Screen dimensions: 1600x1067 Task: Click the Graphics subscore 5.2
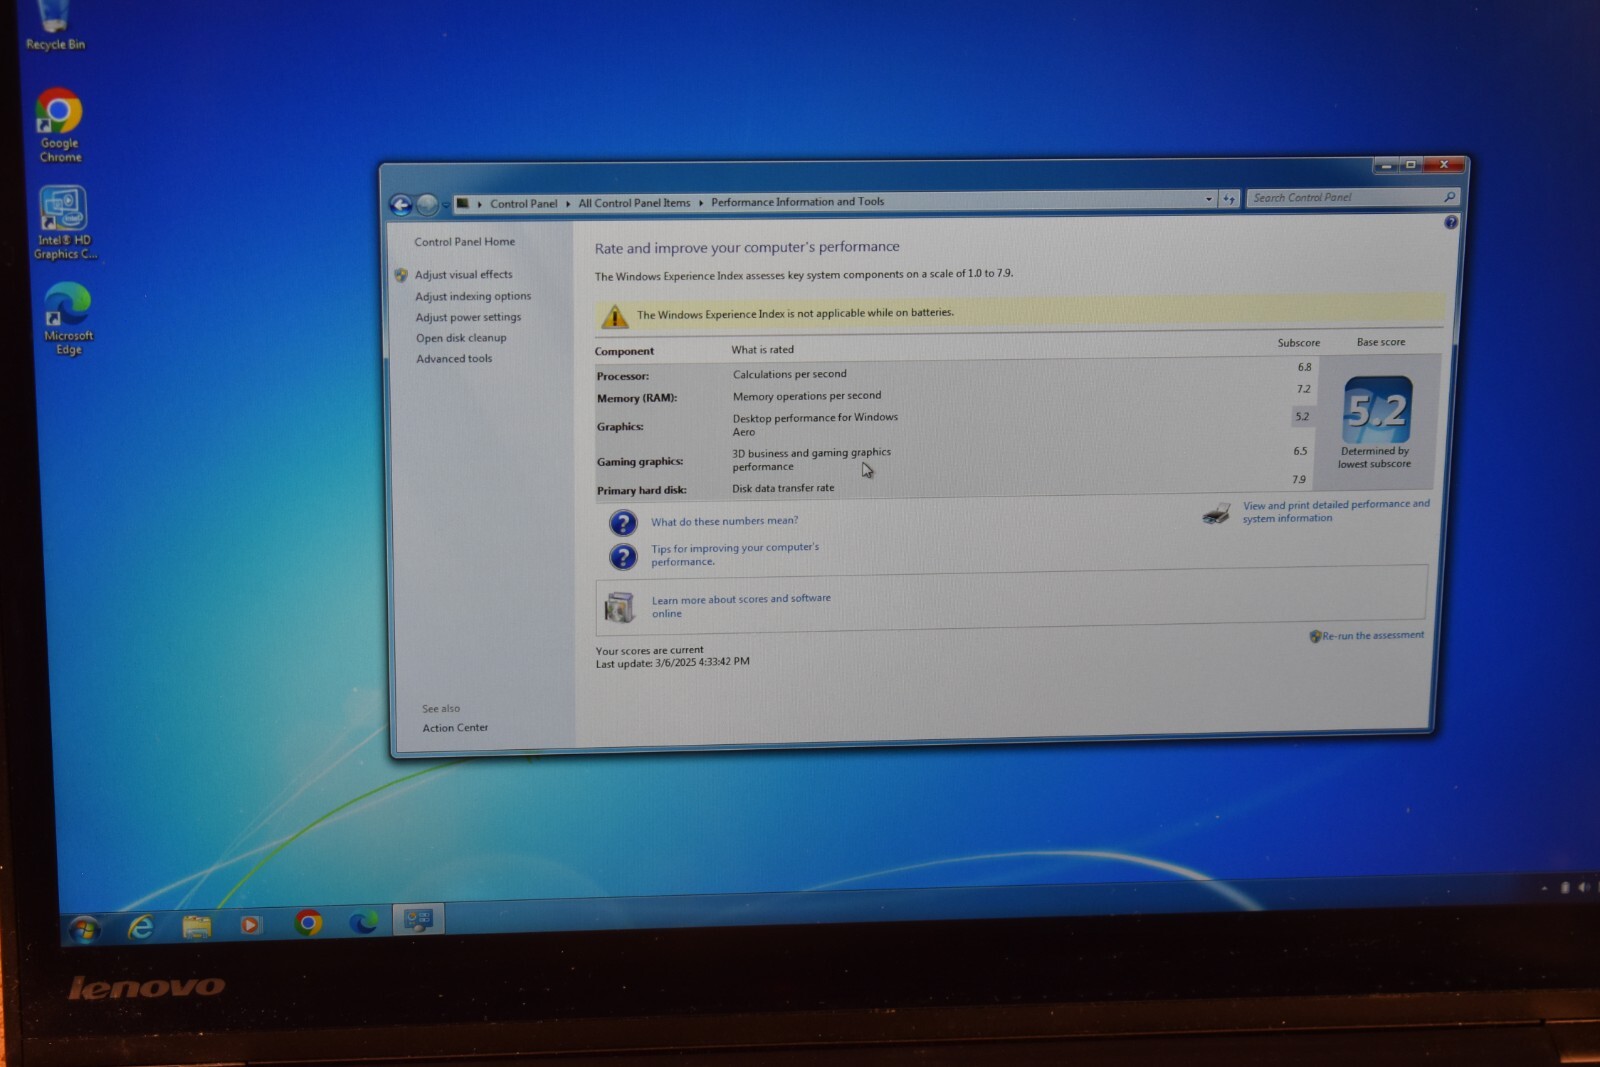(x=1302, y=417)
